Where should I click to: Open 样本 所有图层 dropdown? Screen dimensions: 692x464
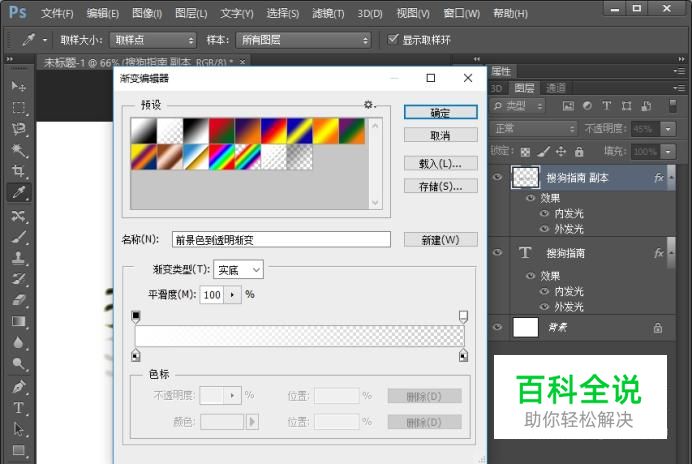click(303, 40)
